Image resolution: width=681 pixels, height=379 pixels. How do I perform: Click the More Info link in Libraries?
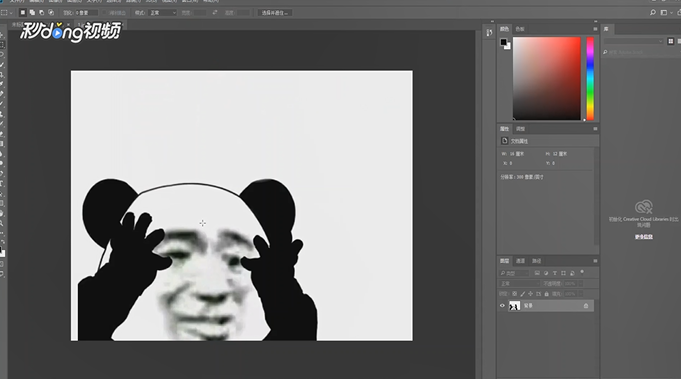644,237
